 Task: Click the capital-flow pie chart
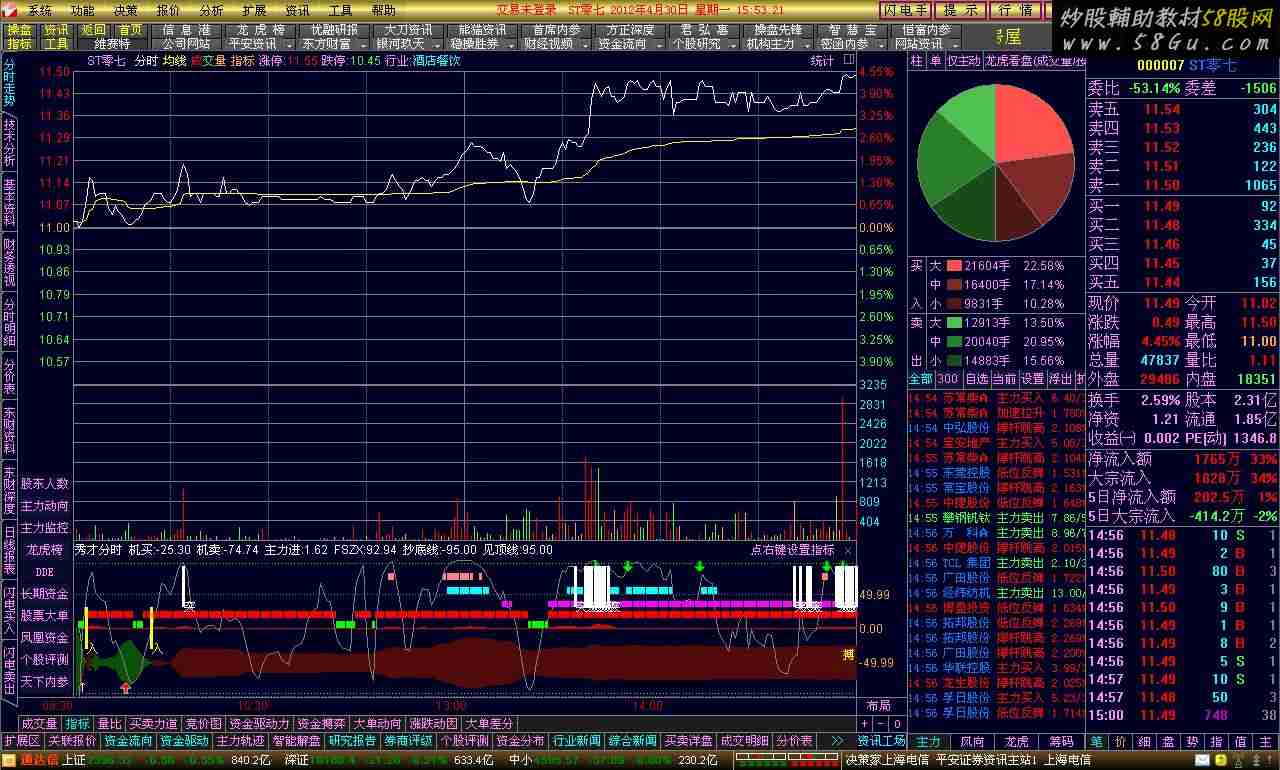tap(995, 164)
